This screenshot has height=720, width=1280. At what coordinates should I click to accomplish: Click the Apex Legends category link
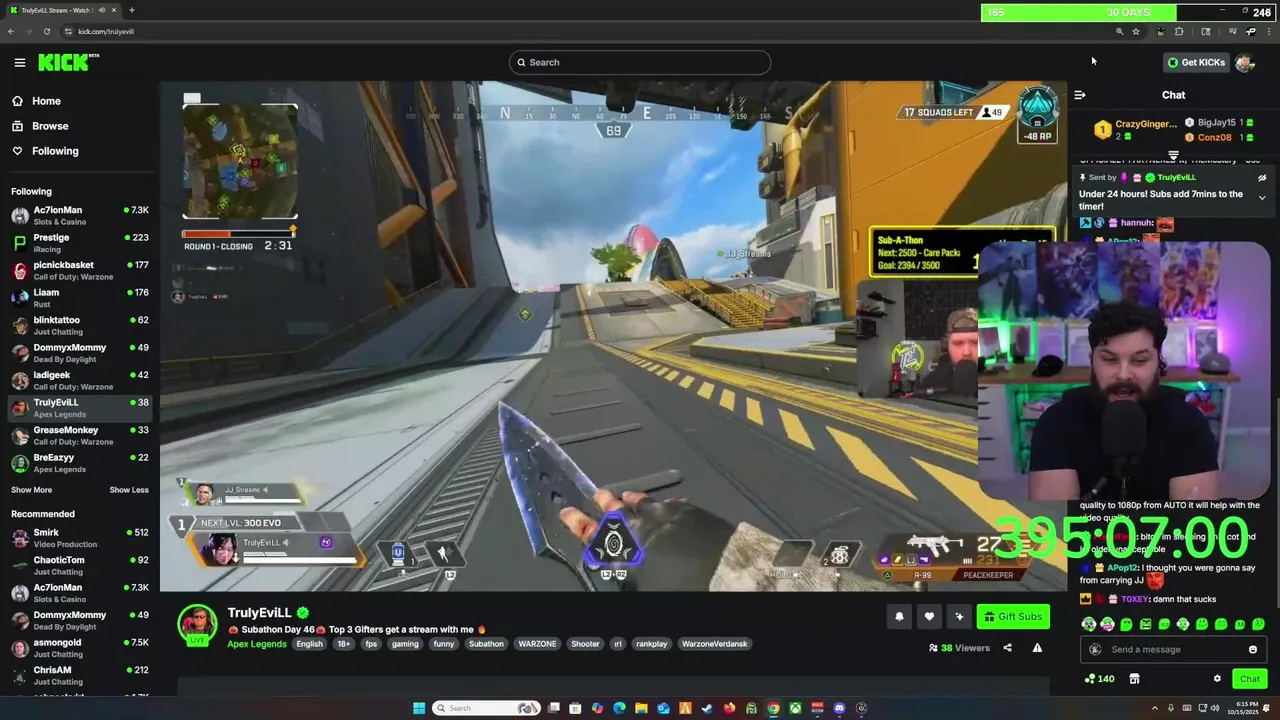(x=257, y=644)
